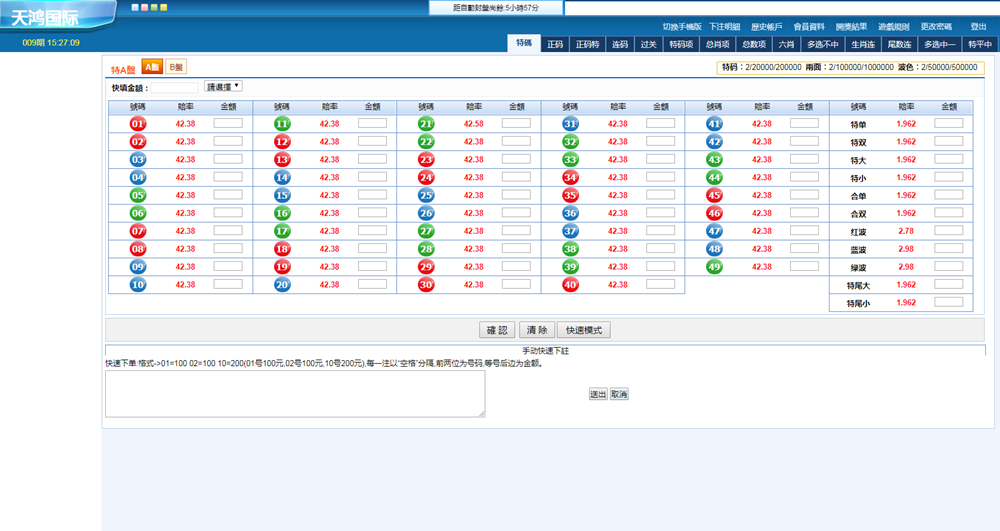The width and height of the screenshot is (1000, 531).
Task: Click the 登出 logout link
Action: click(978, 27)
